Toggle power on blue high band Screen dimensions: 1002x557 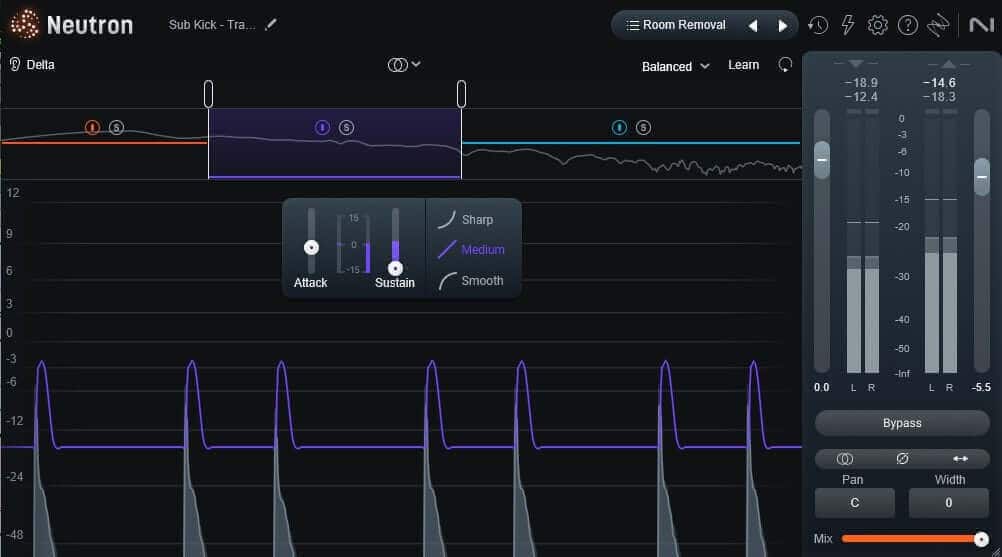[x=619, y=127]
